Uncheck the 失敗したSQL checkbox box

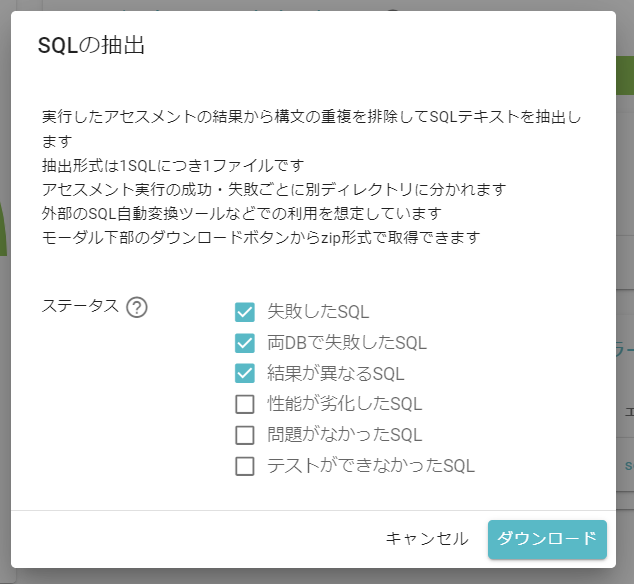tap(245, 312)
